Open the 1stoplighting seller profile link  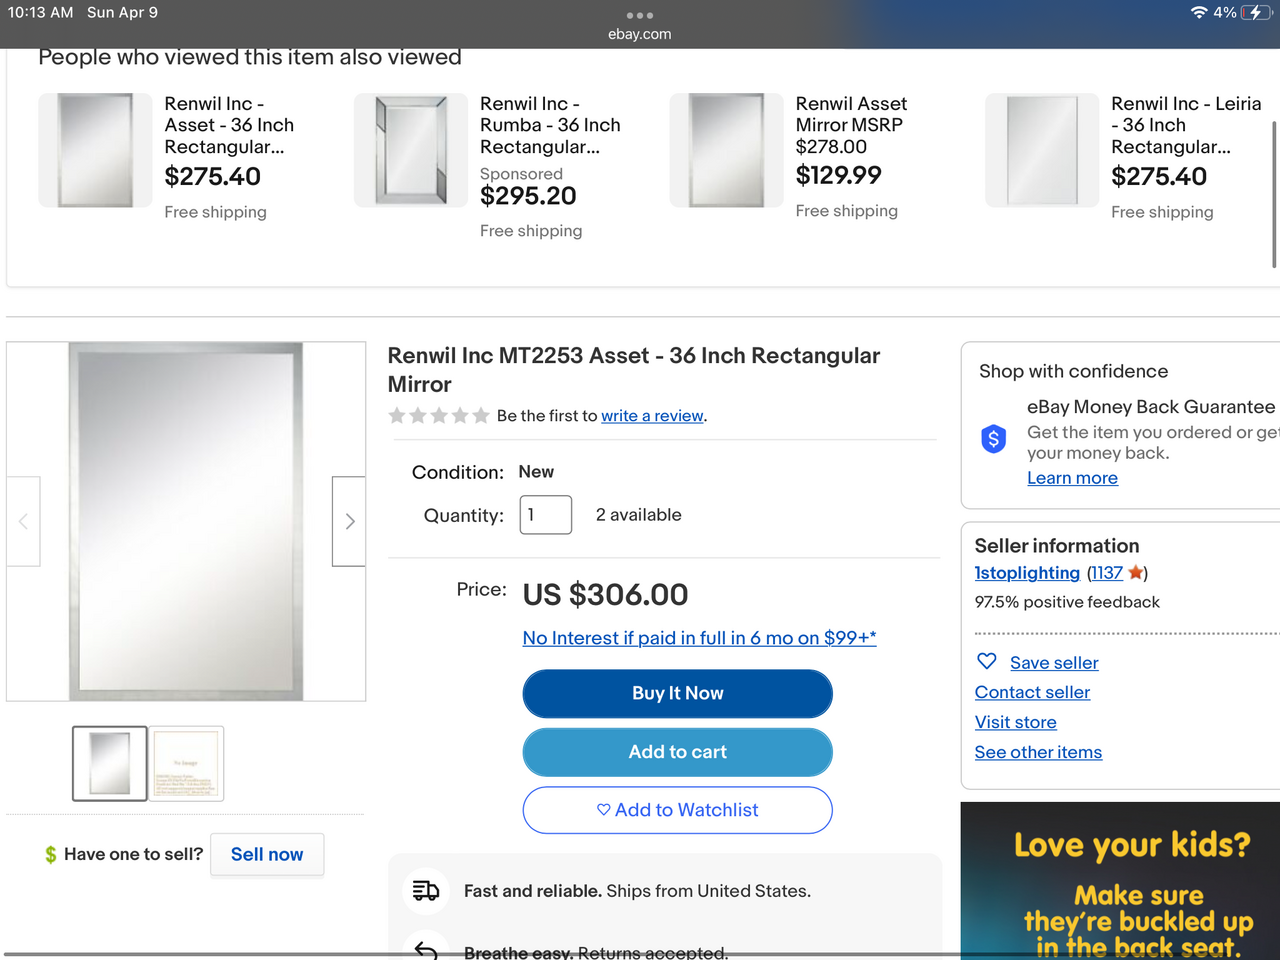coord(1027,573)
